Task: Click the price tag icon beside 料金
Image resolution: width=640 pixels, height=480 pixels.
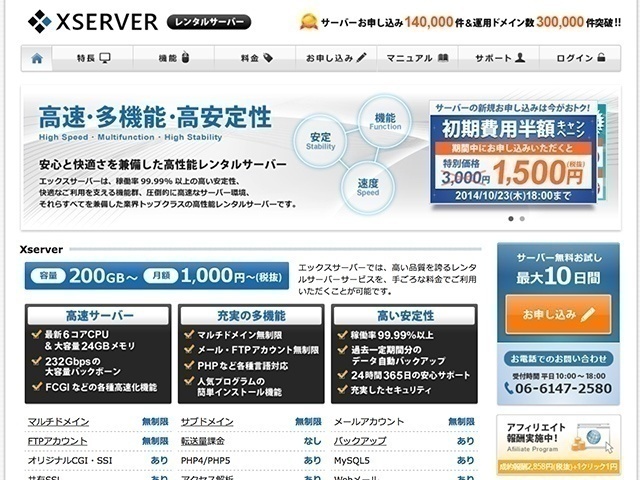Action: click(268, 58)
